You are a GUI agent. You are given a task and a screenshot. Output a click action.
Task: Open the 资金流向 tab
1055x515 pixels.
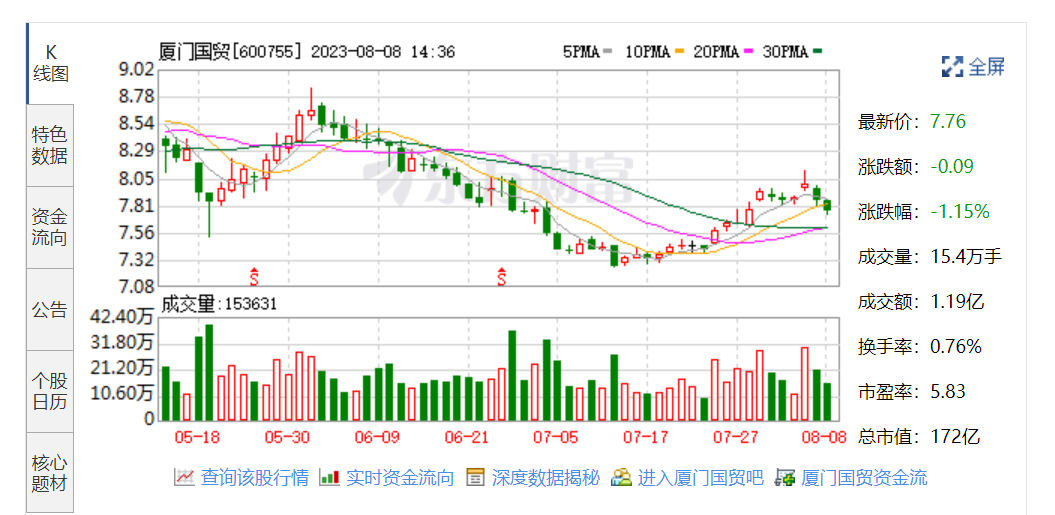(x=49, y=227)
